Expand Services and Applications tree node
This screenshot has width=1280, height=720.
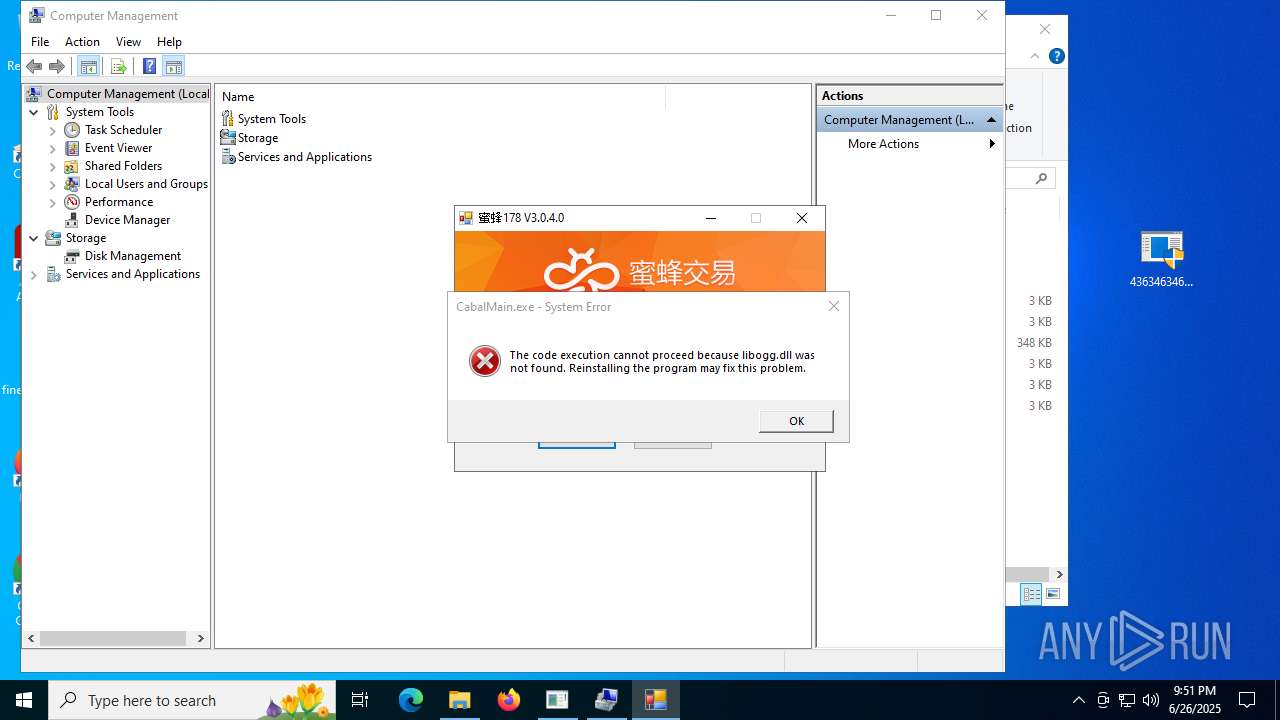34,274
